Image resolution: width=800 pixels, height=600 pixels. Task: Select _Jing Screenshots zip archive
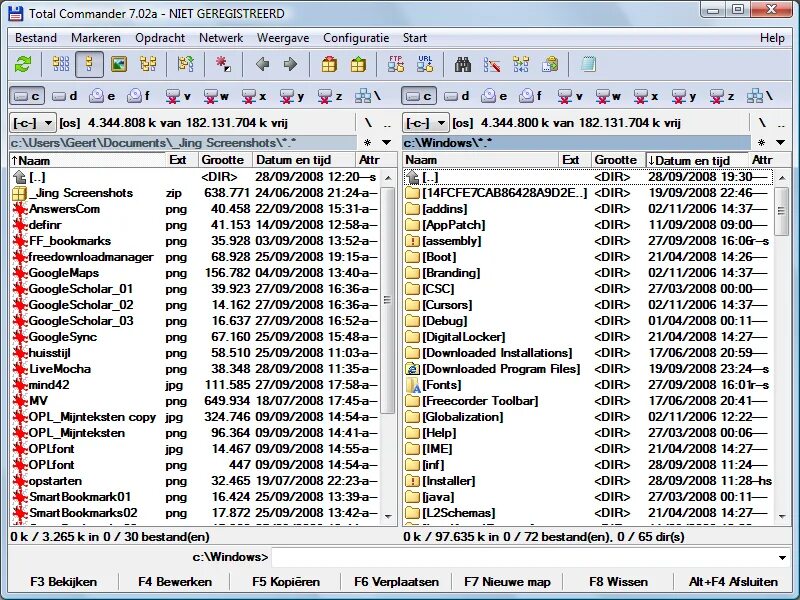[194, 193]
